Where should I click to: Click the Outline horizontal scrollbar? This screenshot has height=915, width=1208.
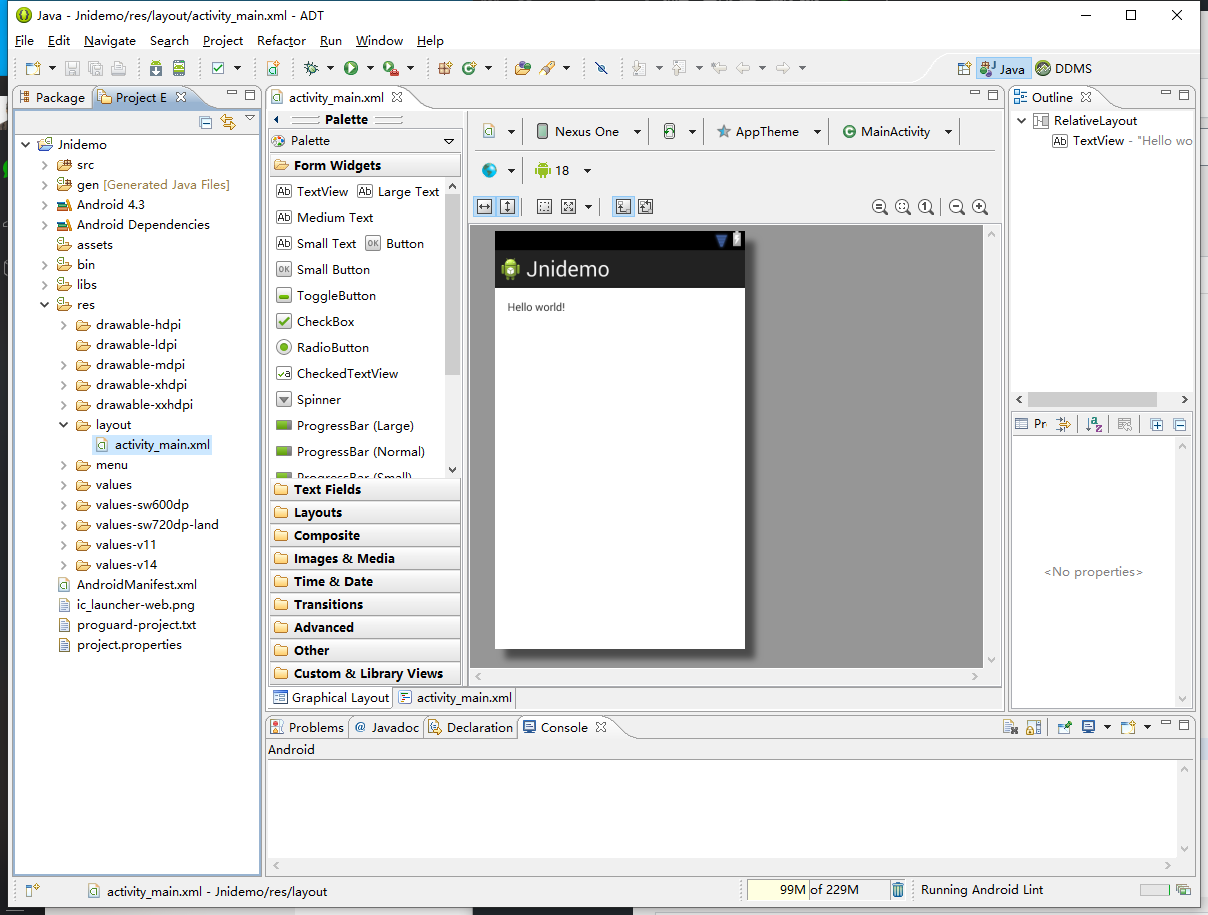point(1092,399)
